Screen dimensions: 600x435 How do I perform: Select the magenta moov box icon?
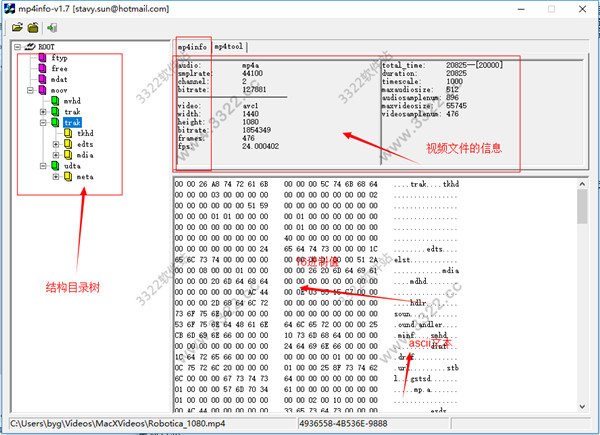coord(42,90)
